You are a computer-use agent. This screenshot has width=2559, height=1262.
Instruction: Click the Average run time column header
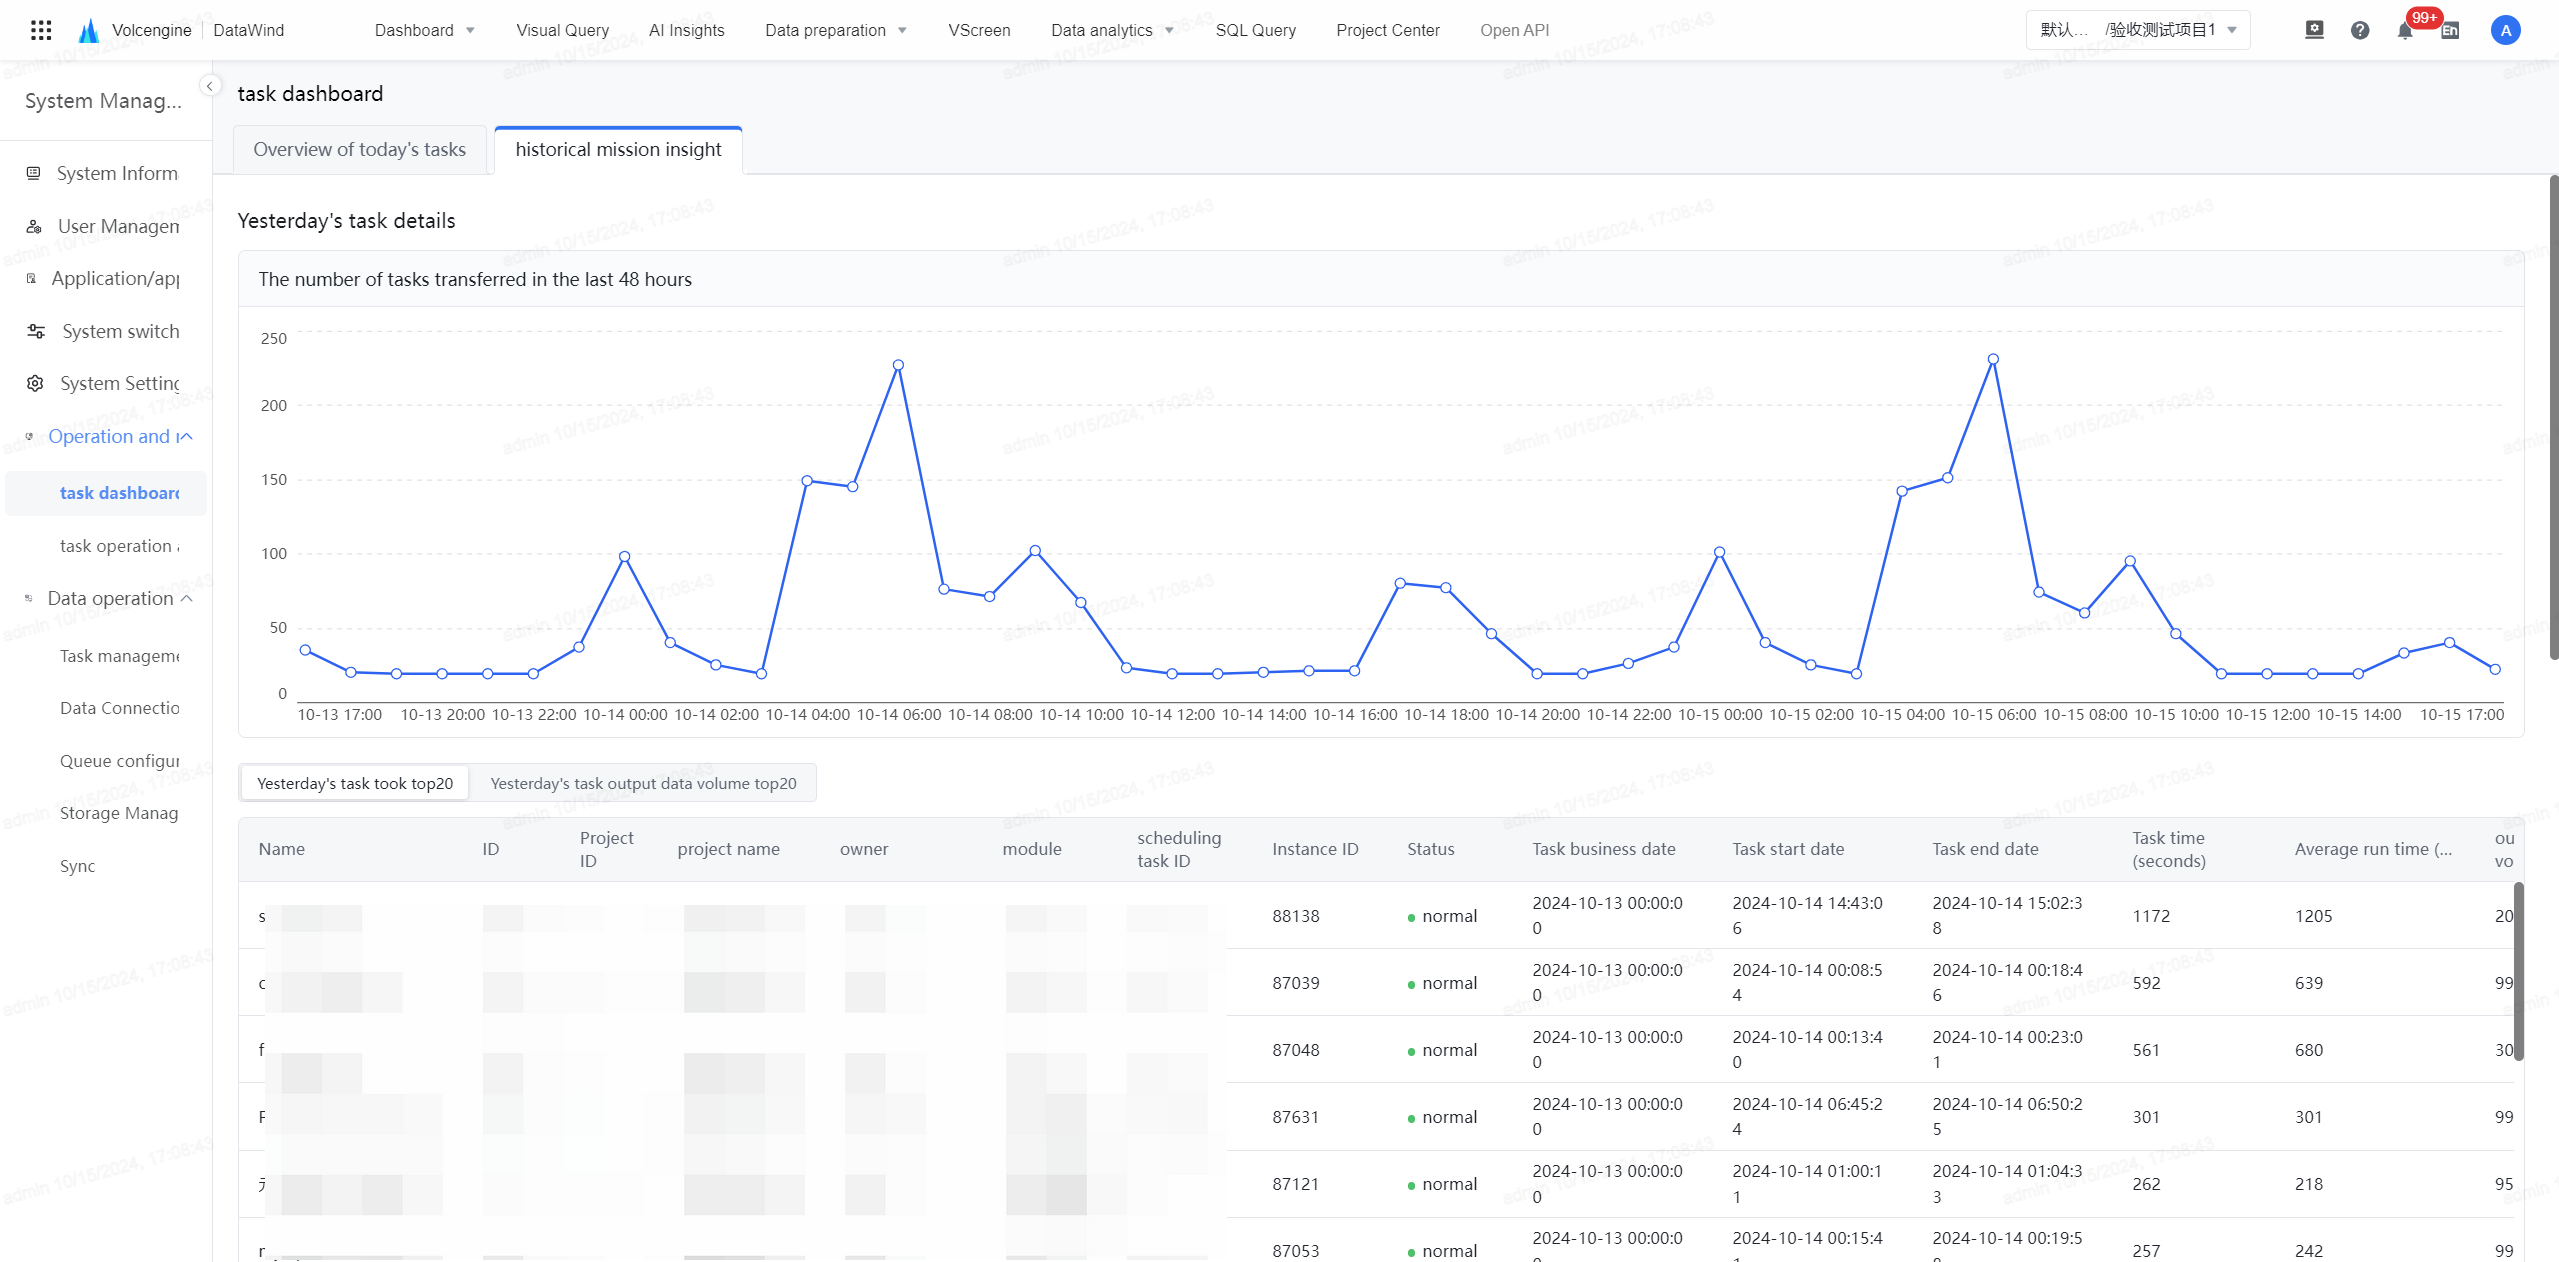click(x=2373, y=849)
